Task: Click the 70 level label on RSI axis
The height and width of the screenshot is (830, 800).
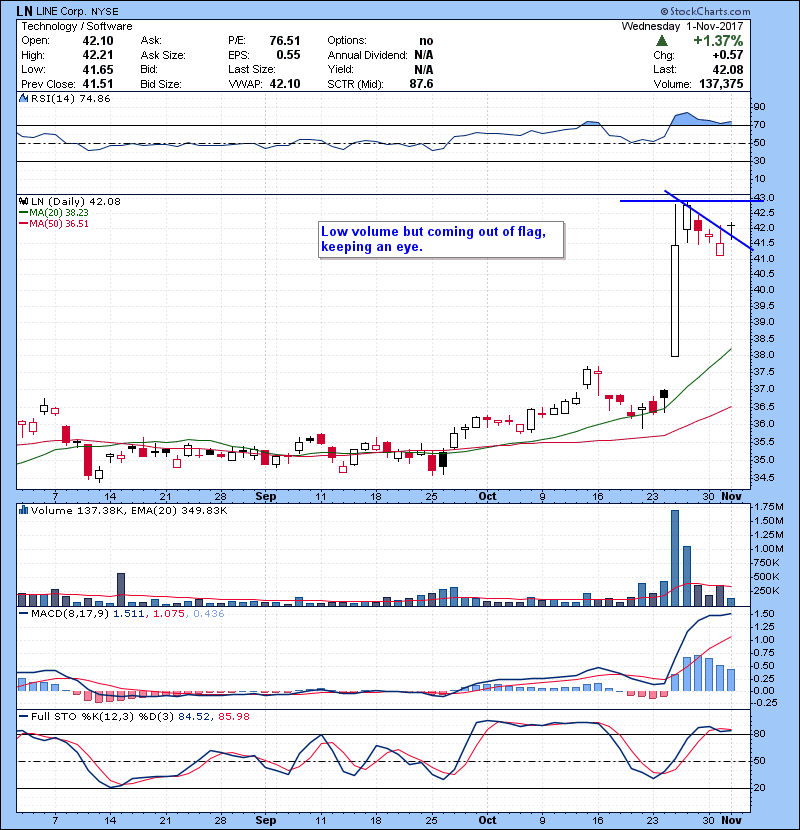Action: coord(760,125)
